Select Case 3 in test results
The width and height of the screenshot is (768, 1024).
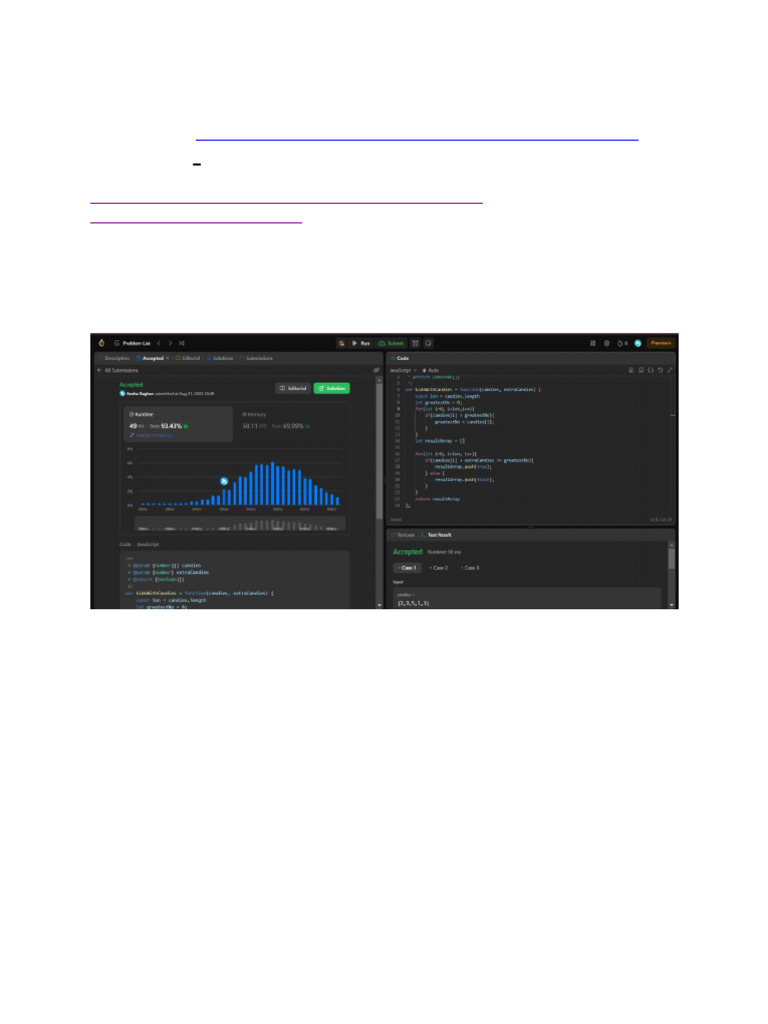[470, 568]
